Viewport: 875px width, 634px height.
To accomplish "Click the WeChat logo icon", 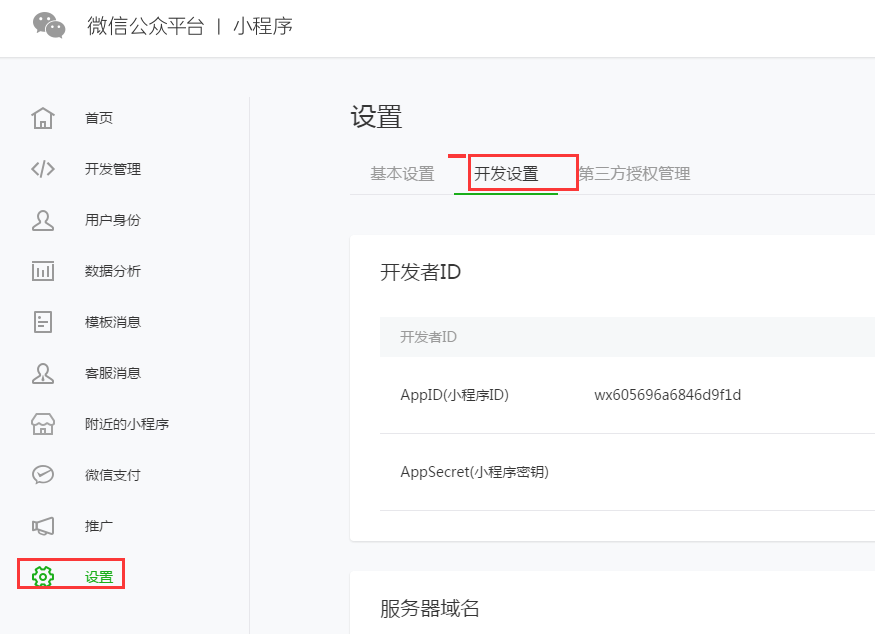I will (49, 26).
